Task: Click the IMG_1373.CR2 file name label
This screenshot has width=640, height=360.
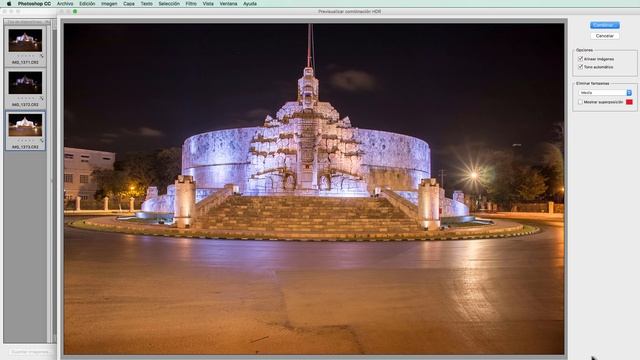Action: 25,147
